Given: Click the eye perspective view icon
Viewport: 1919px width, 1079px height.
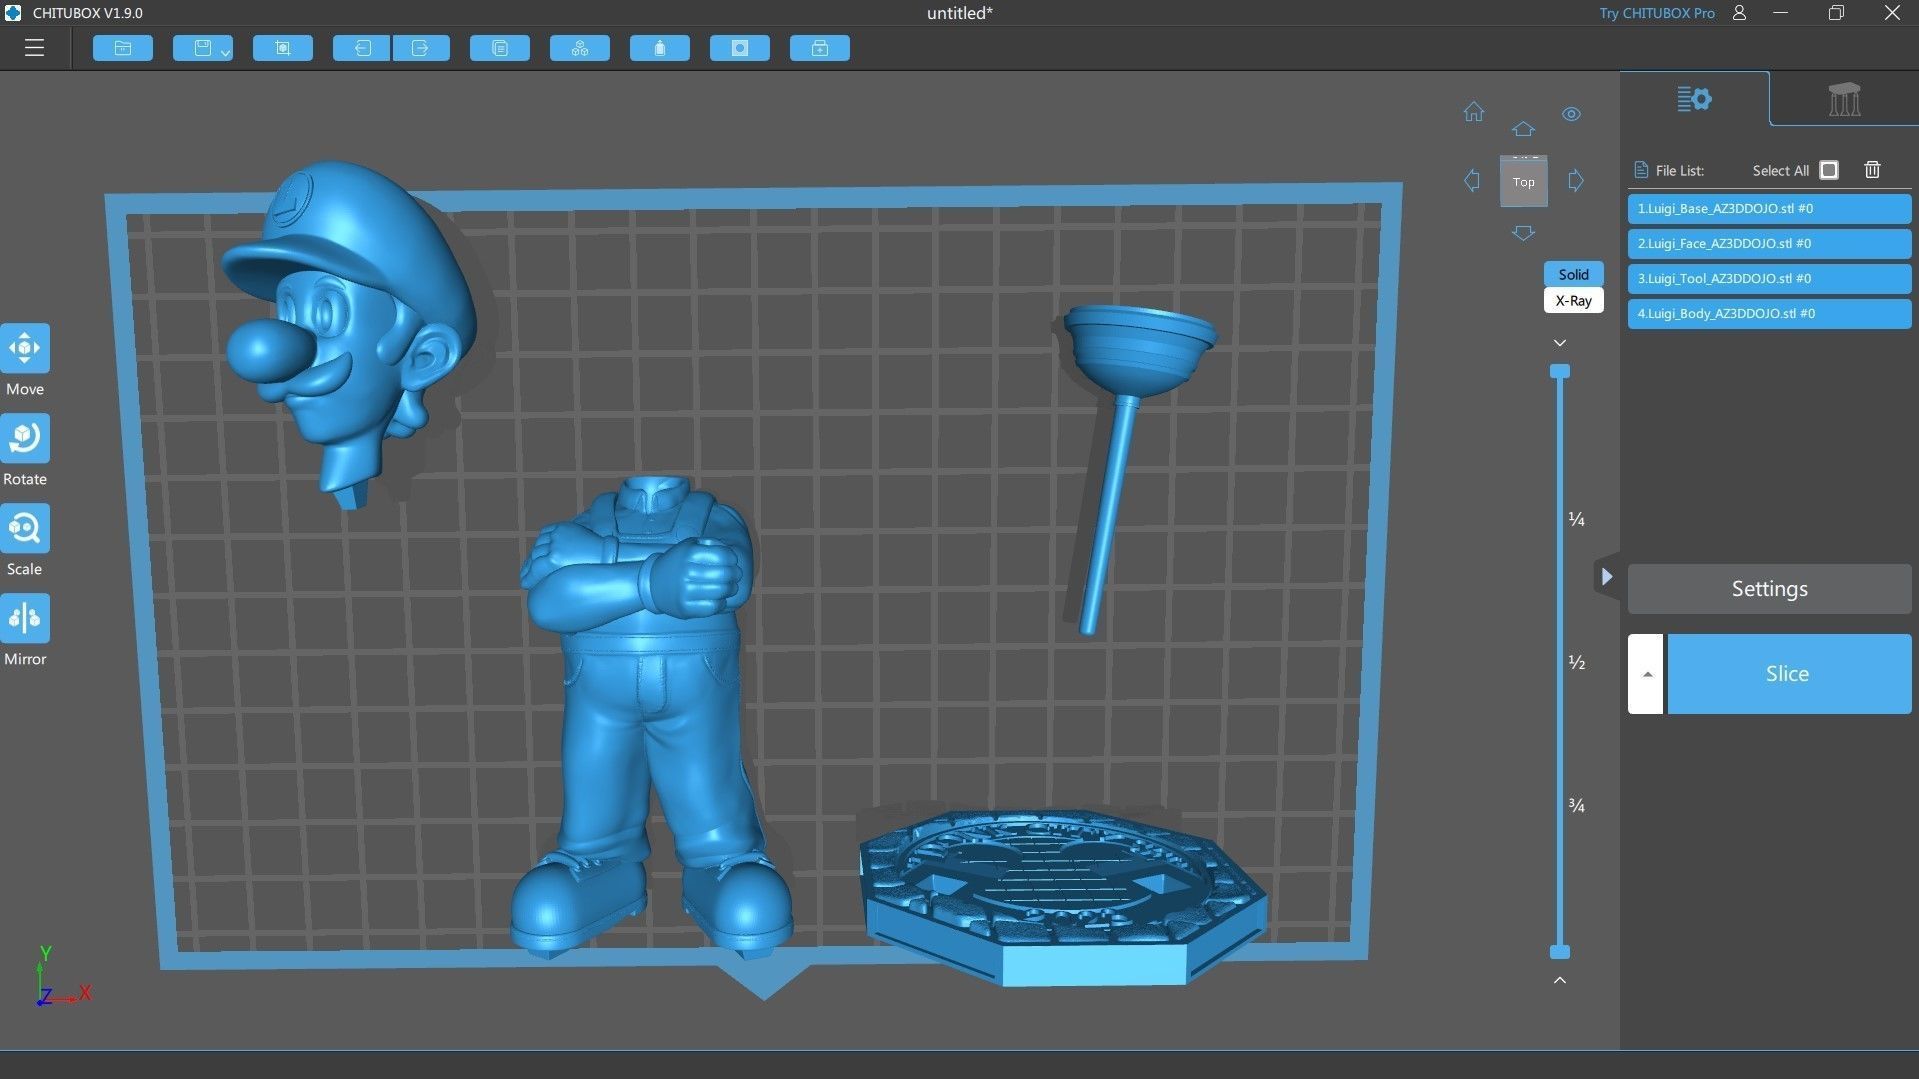Looking at the screenshot, I should (x=1571, y=114).
